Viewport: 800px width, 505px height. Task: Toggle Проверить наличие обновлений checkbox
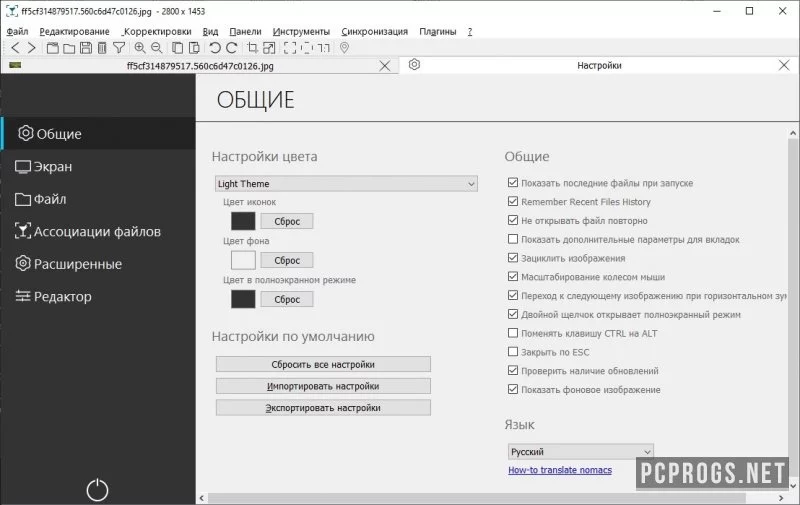[x=513, y=370]
